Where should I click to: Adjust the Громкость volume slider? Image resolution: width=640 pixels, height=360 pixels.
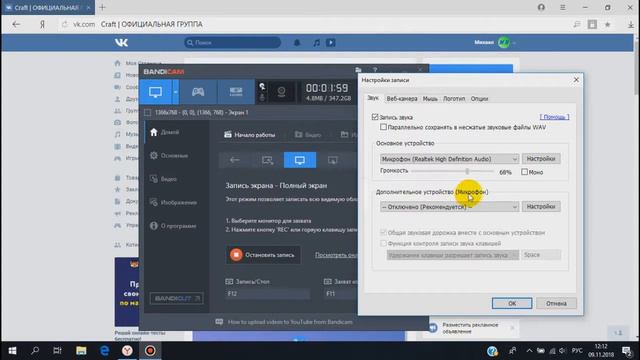[467, 171]
